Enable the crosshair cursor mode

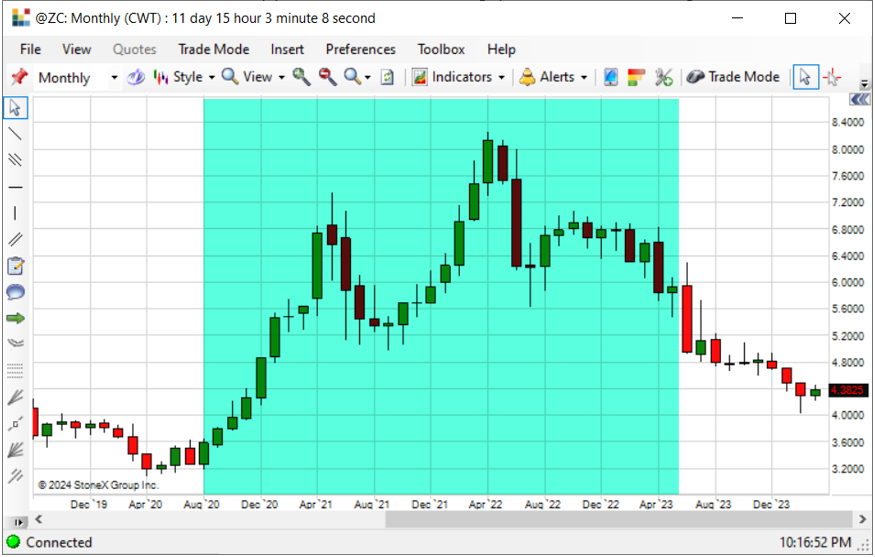click(x=833, y=77)
